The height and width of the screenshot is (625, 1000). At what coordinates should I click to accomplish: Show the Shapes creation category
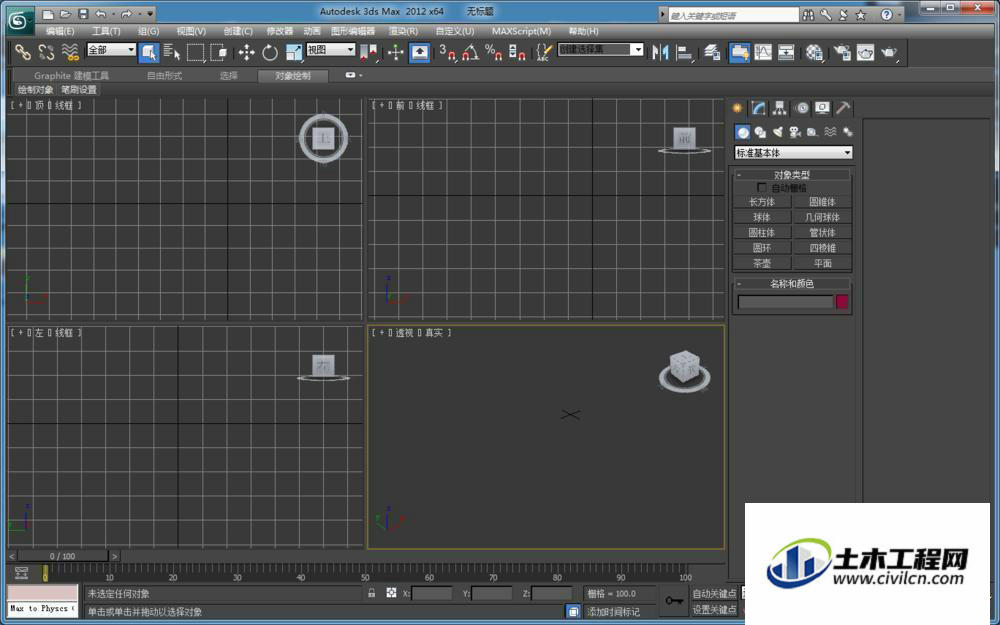tap(760, 132)
